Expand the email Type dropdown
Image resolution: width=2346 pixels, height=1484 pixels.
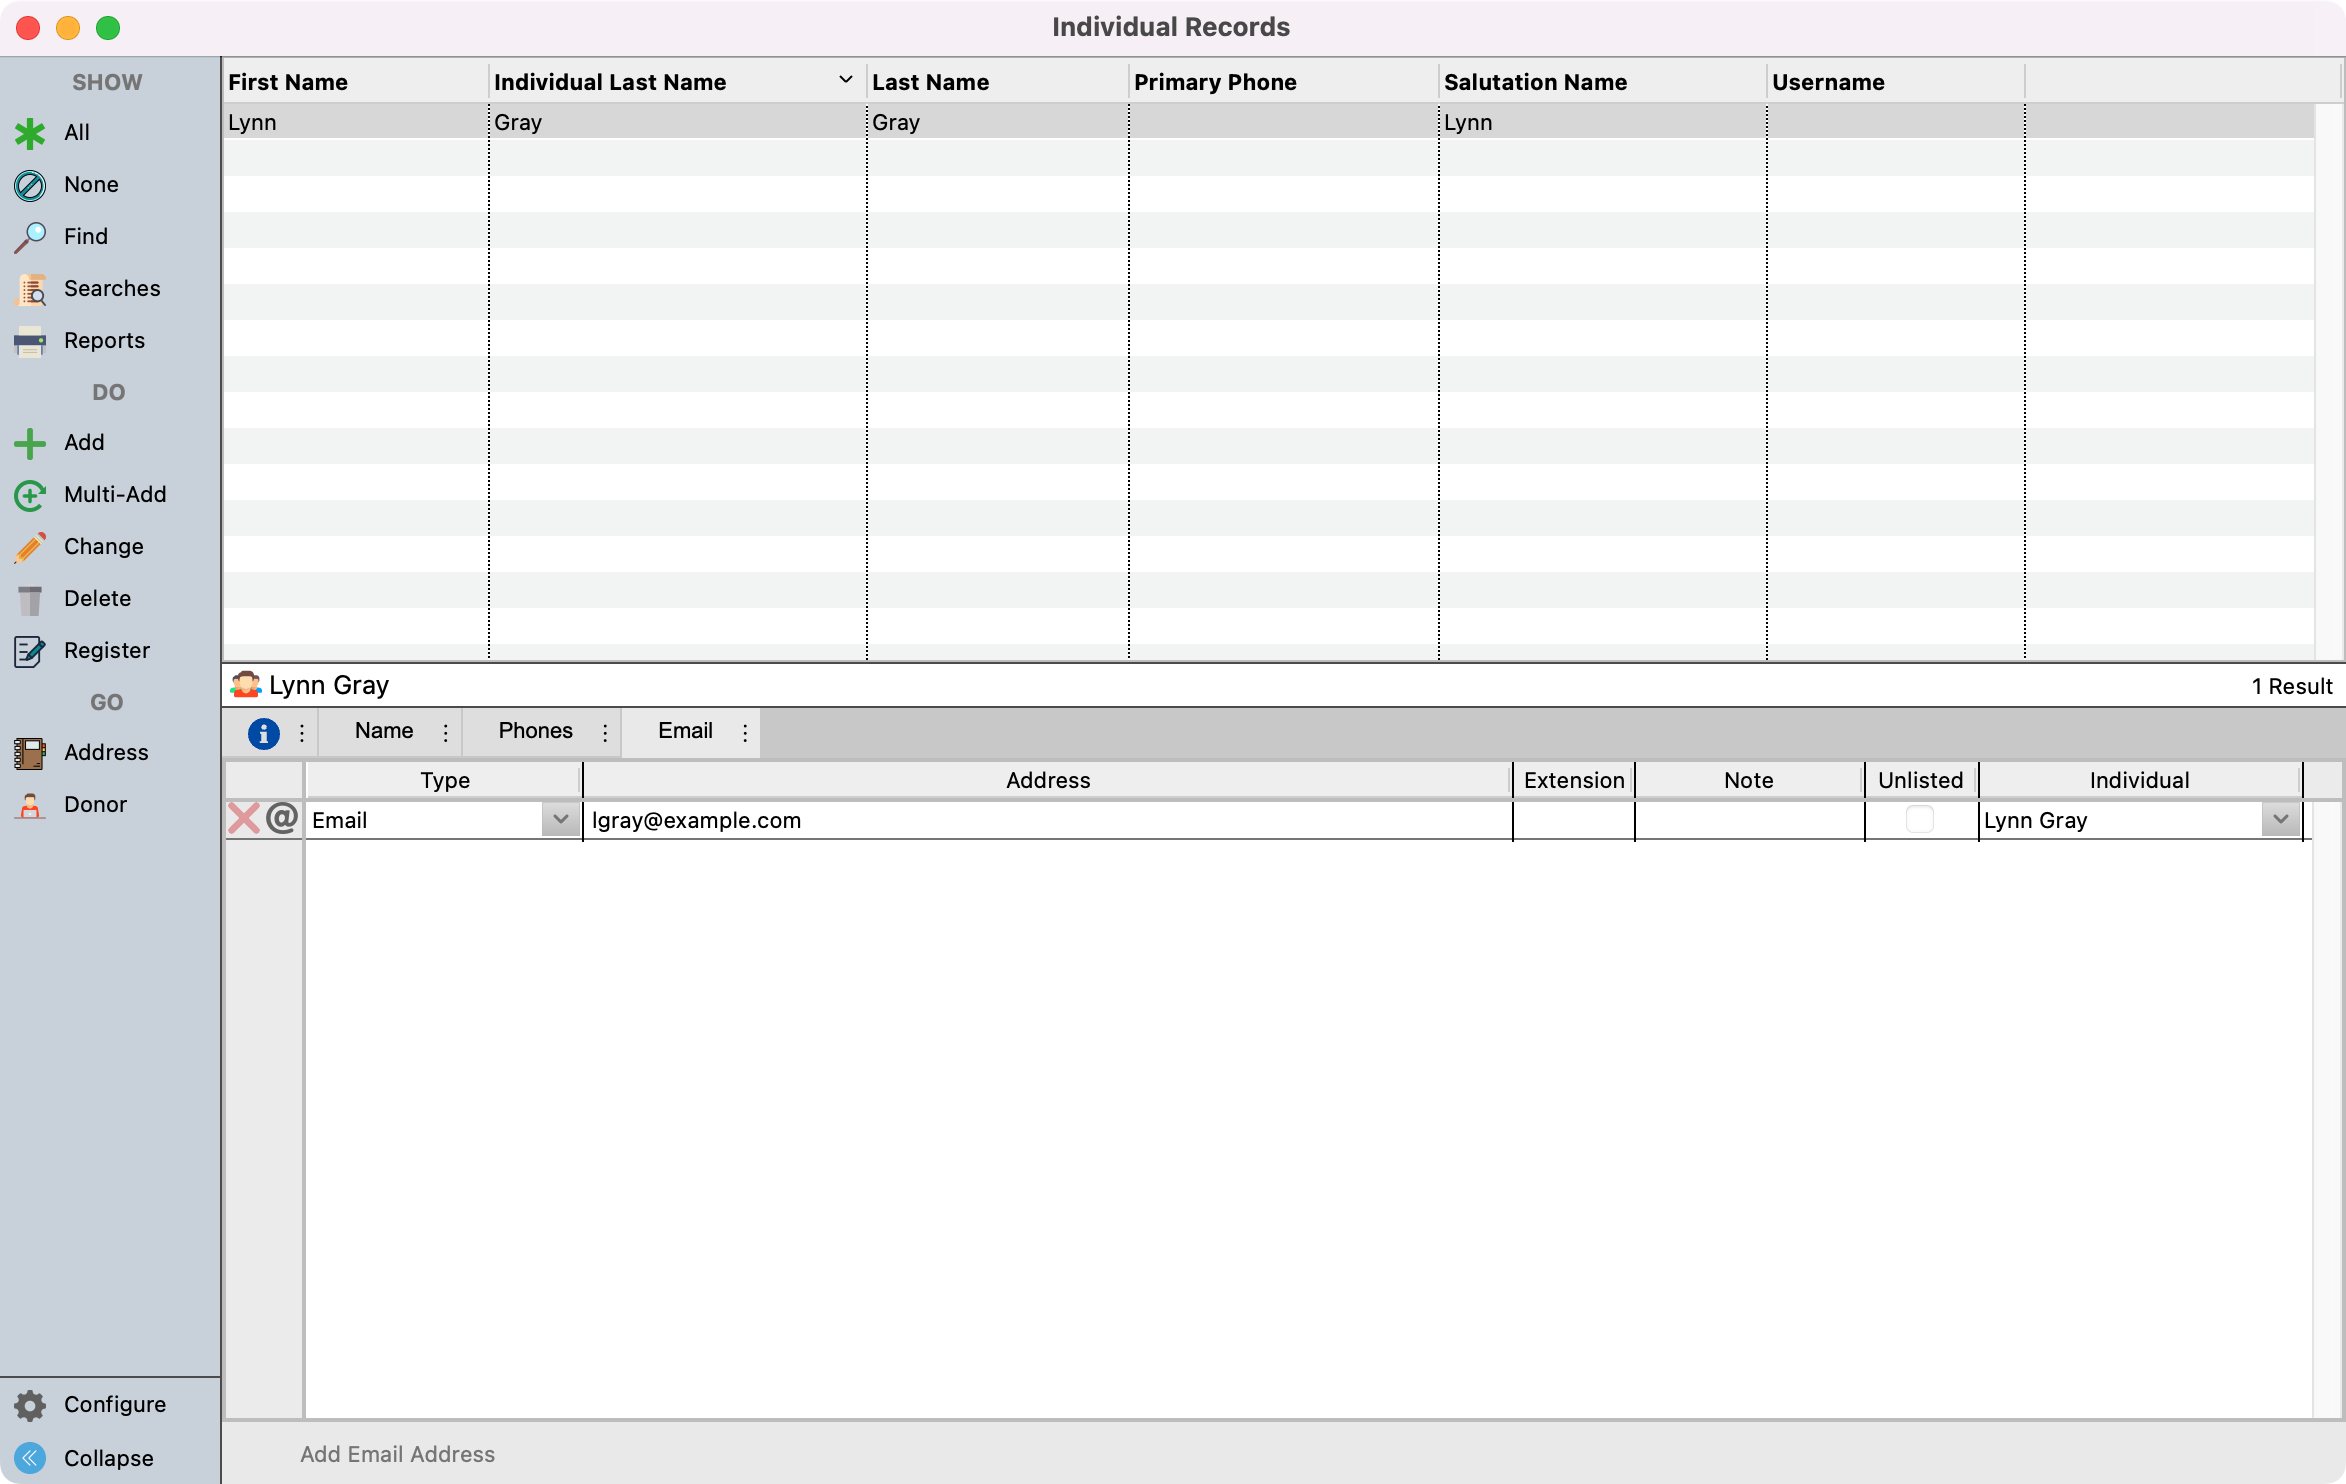561,820
